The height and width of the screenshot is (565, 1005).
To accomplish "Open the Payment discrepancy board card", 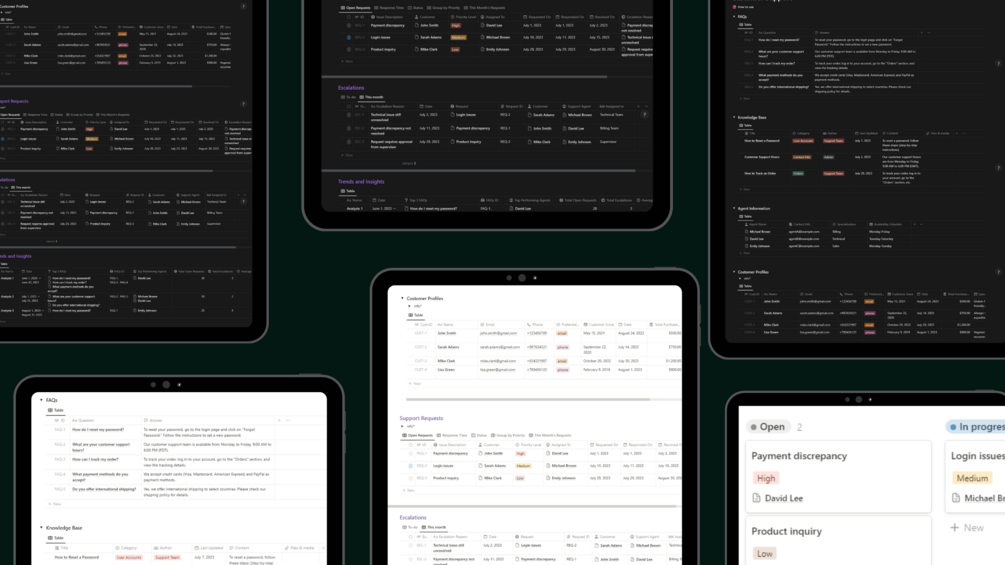I will (x=838, y=476).
